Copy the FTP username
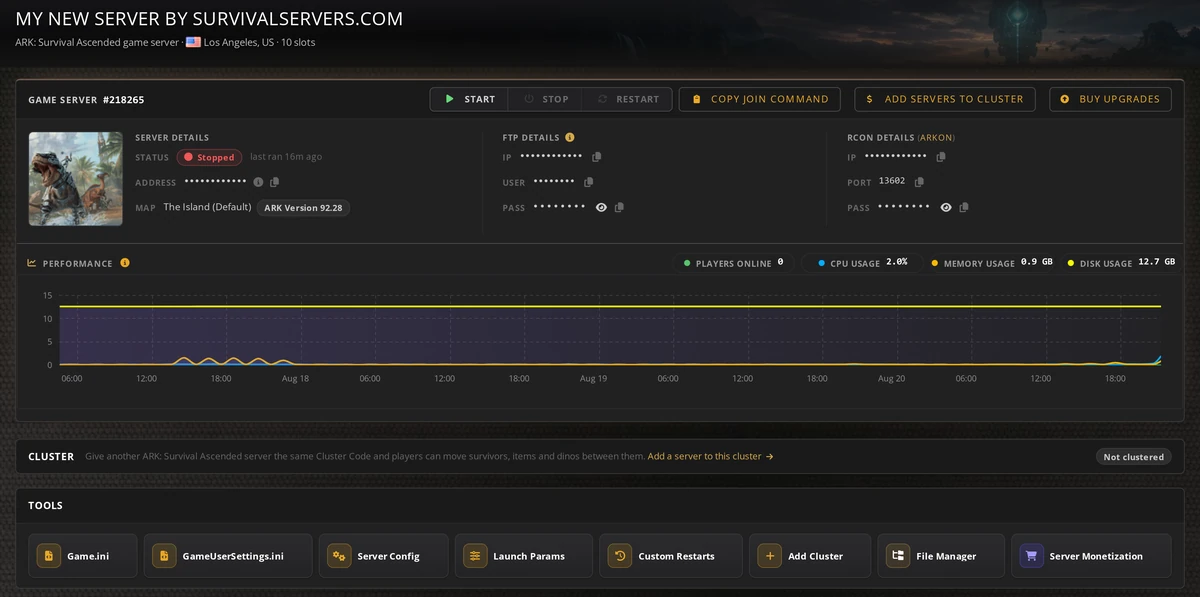 point(589,182)
